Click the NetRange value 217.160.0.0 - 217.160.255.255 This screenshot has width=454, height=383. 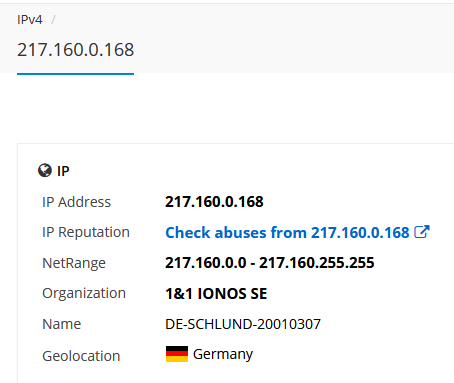270,263
